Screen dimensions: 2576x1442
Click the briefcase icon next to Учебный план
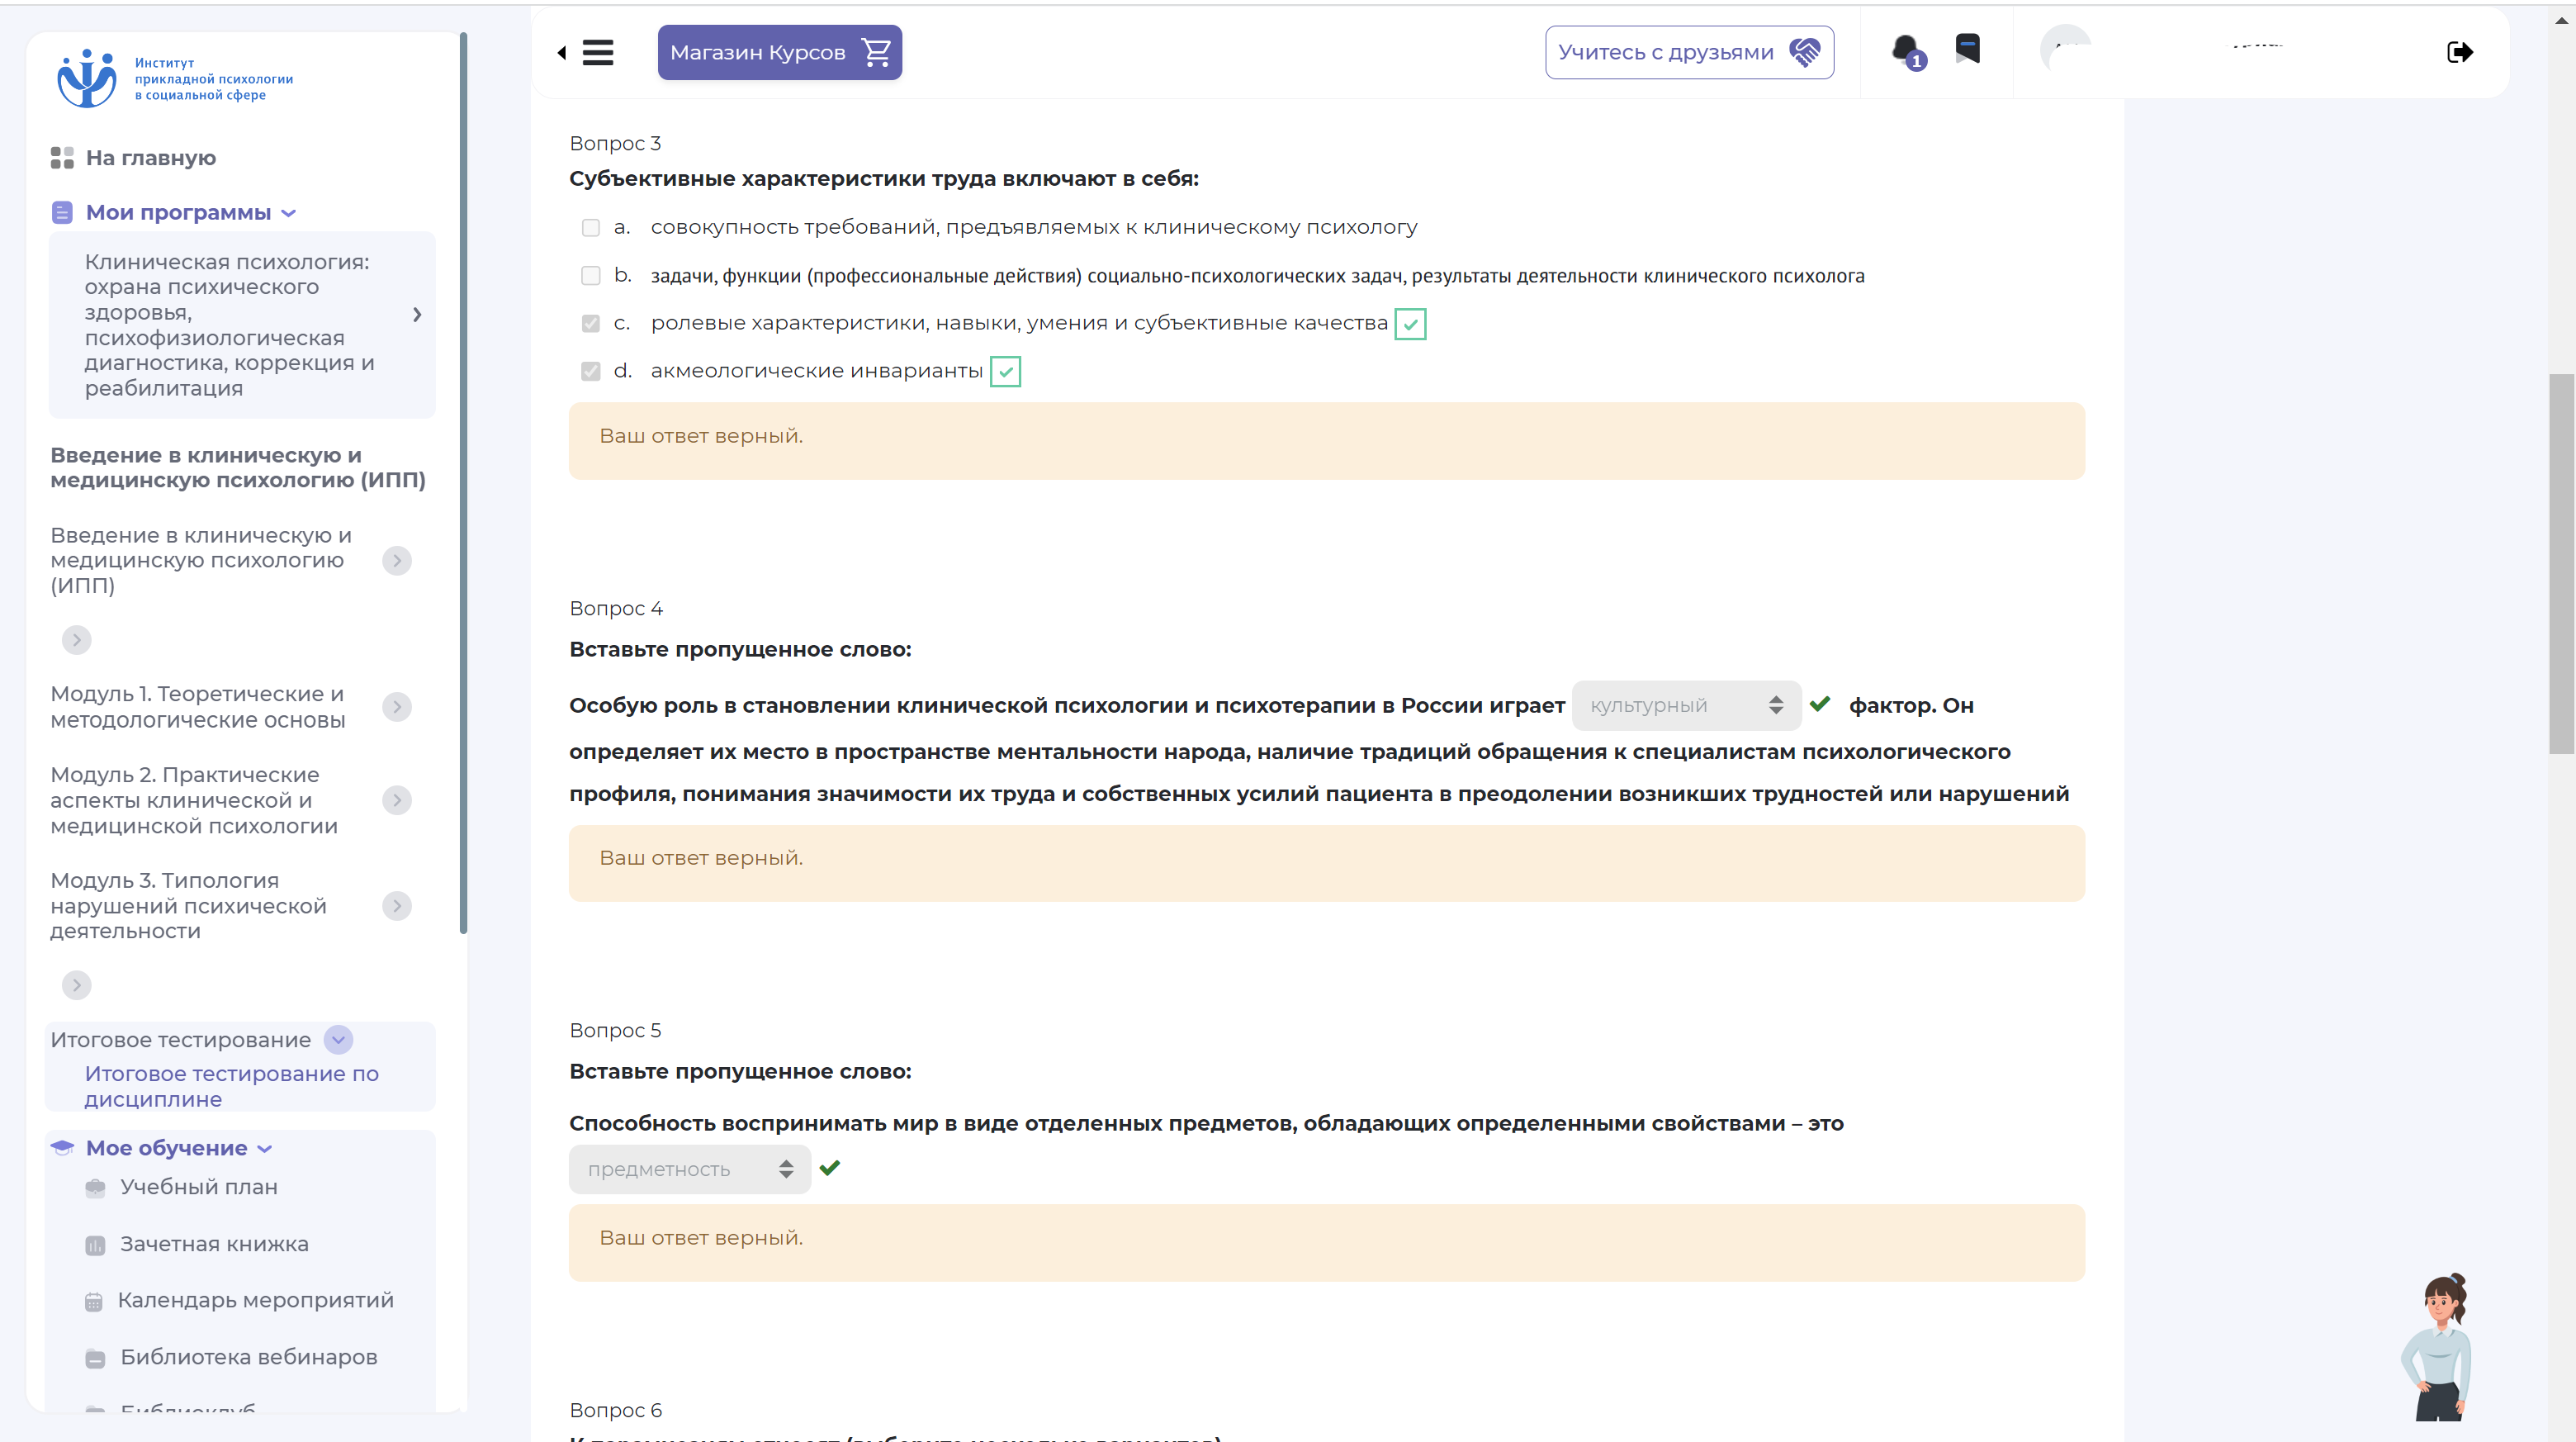point(95,1187)
